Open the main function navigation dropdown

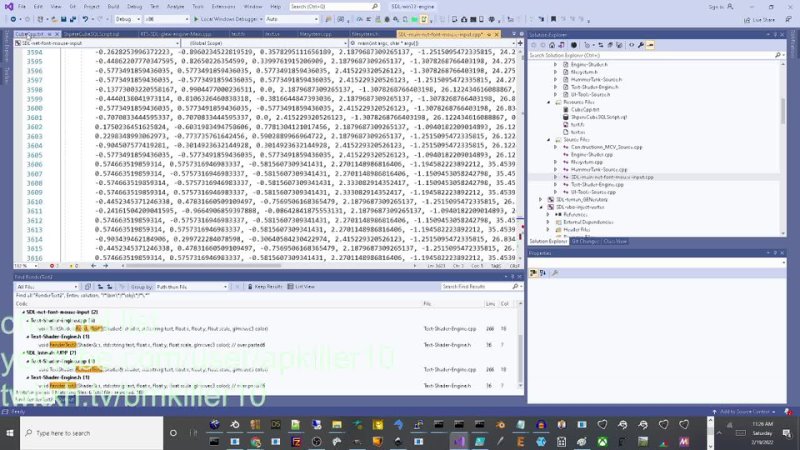[x=433, y=43]
